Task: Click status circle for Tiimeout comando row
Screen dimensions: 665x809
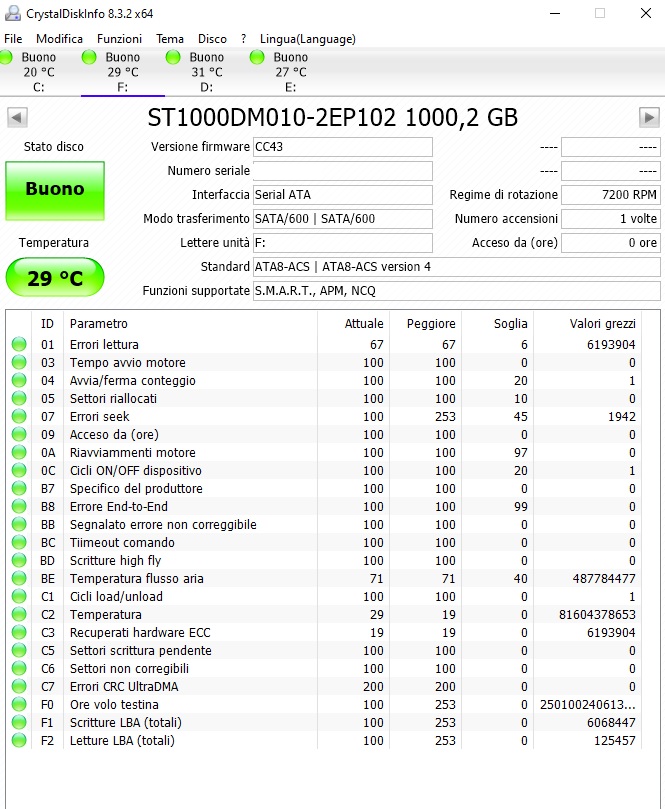Action: (19, 542)
